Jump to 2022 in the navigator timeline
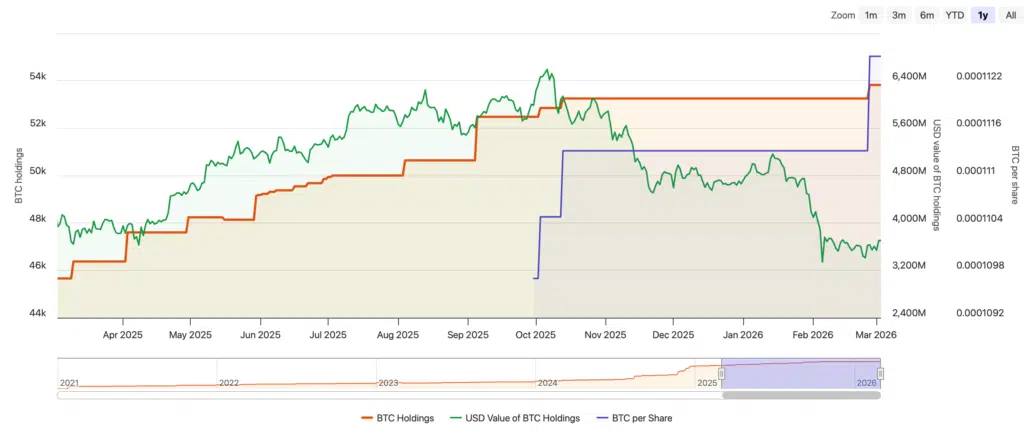1024x432 pixels. point(229,383)
